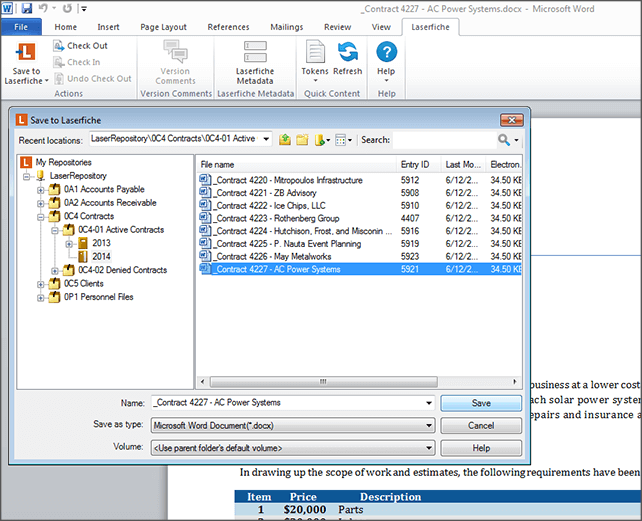Screen dimensions: 642x521
Task: Expand the 0C4-02 Denied Contracts node
Action: coord(54,271)
